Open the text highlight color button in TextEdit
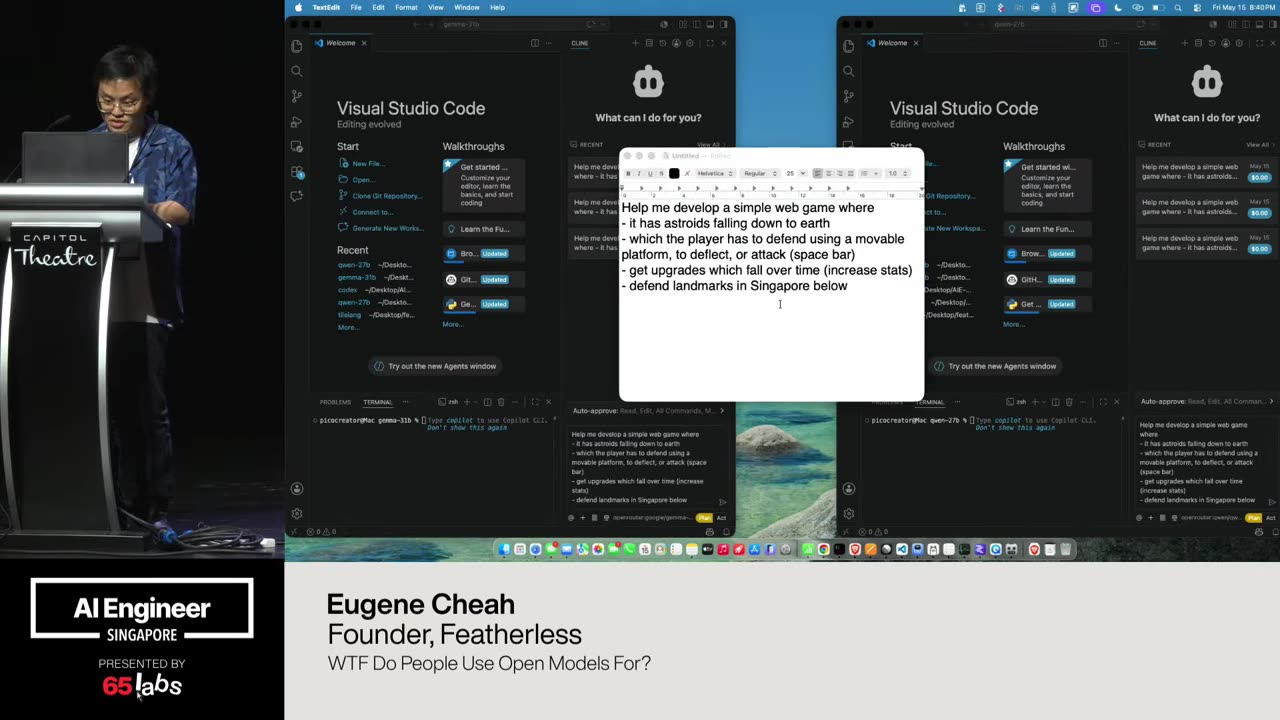The width and height of the screenshot is (1280, 720). point(687,173)
